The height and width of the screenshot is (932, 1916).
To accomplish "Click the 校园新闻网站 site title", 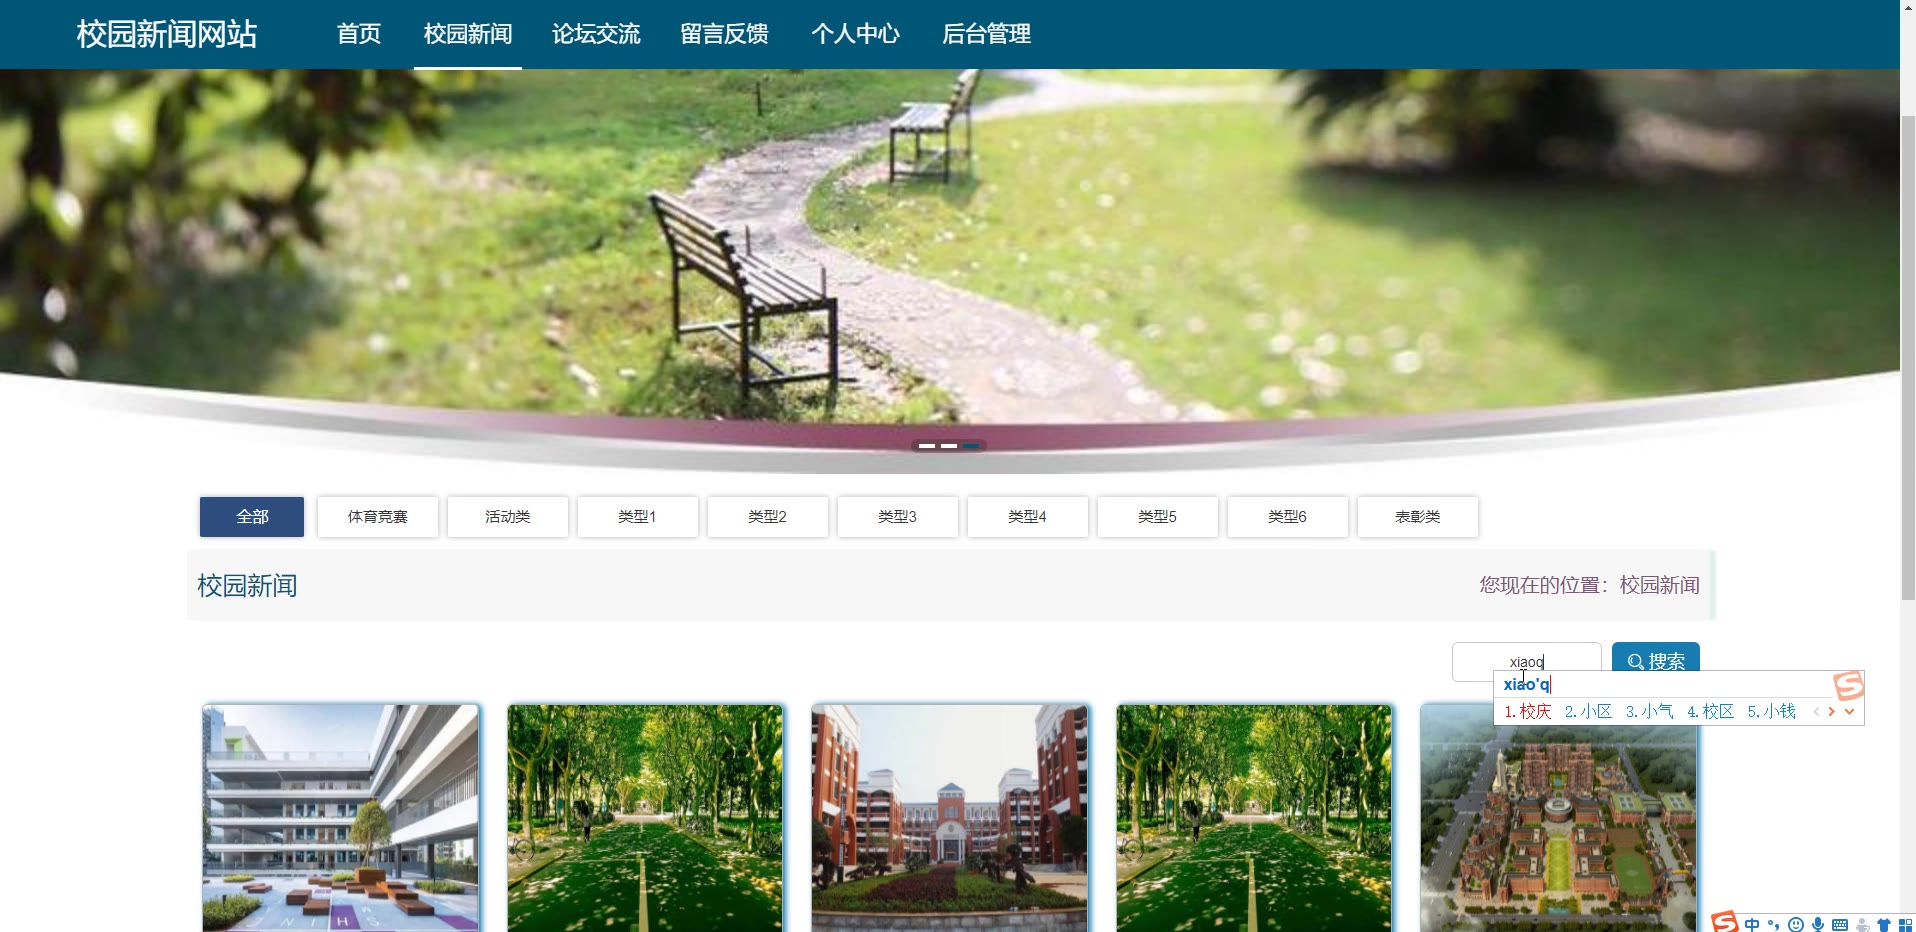I will [167, 34].
